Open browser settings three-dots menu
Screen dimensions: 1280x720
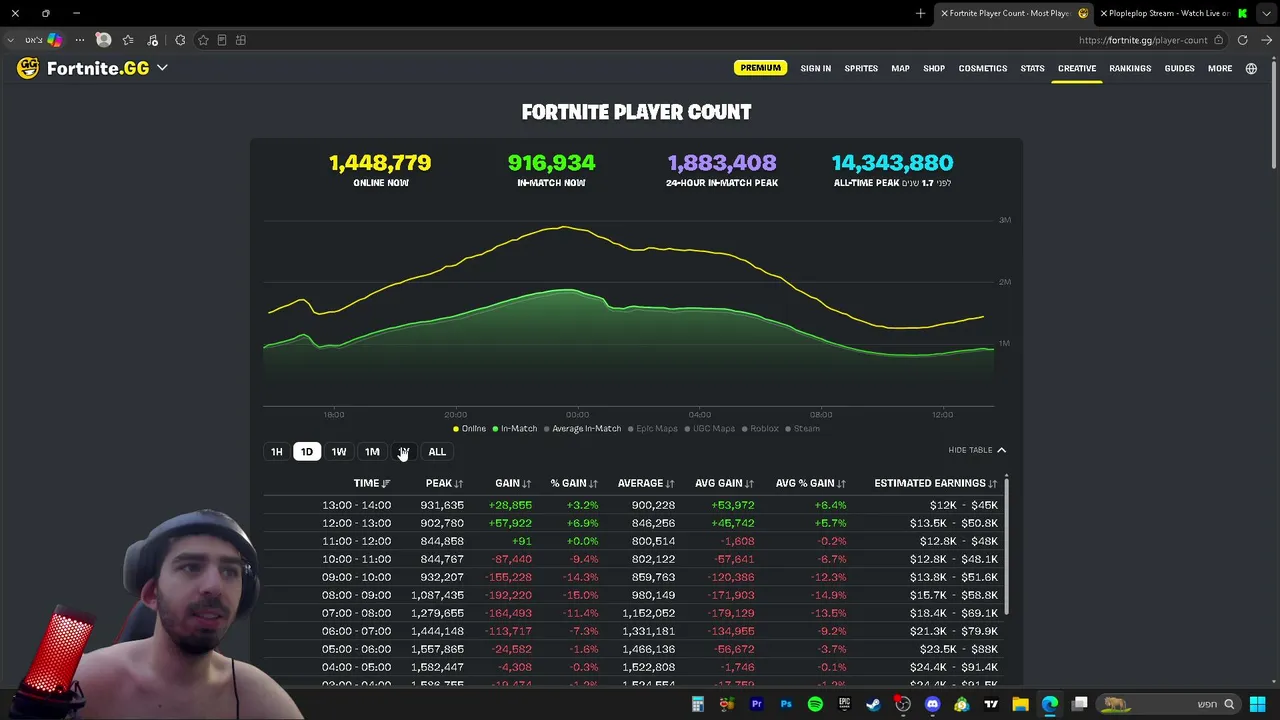click(80, 40)
